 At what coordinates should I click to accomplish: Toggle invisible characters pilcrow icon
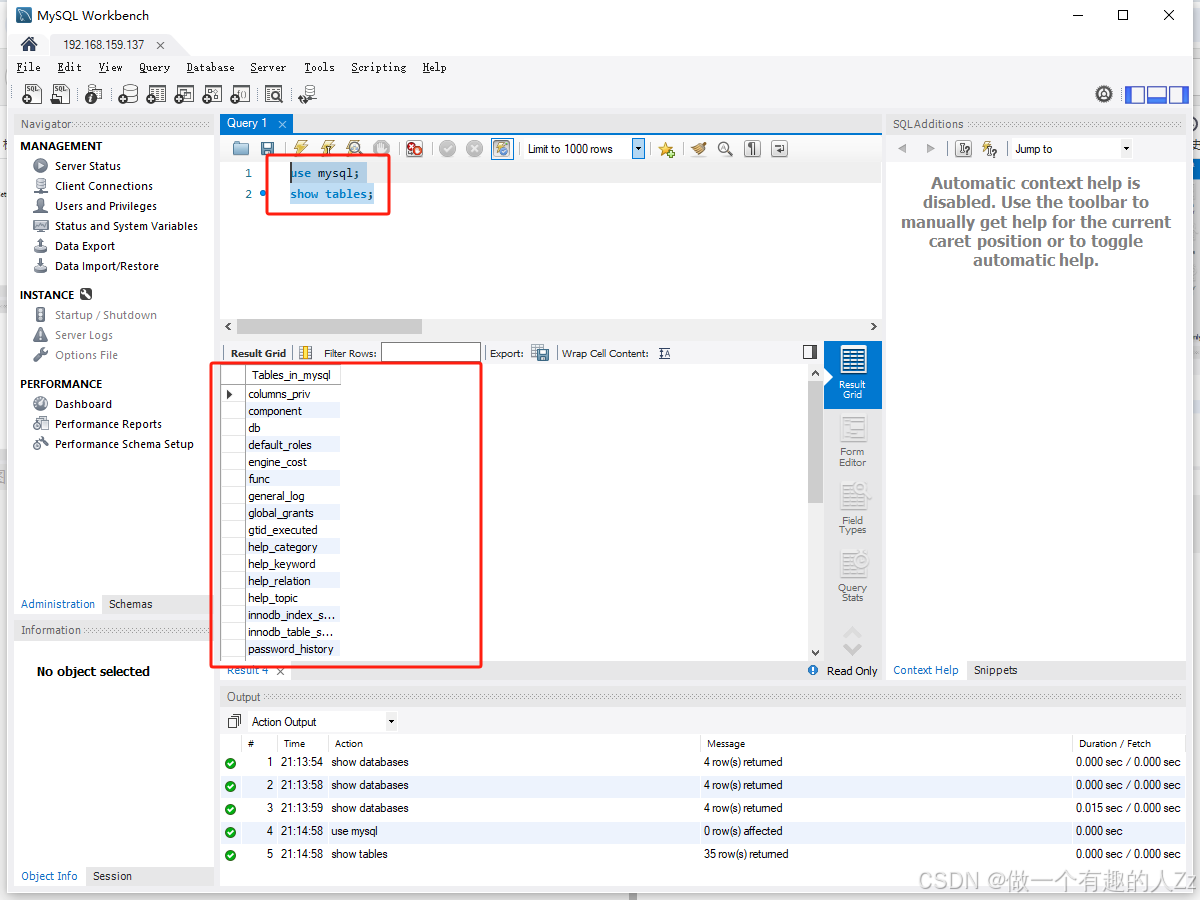752,149
